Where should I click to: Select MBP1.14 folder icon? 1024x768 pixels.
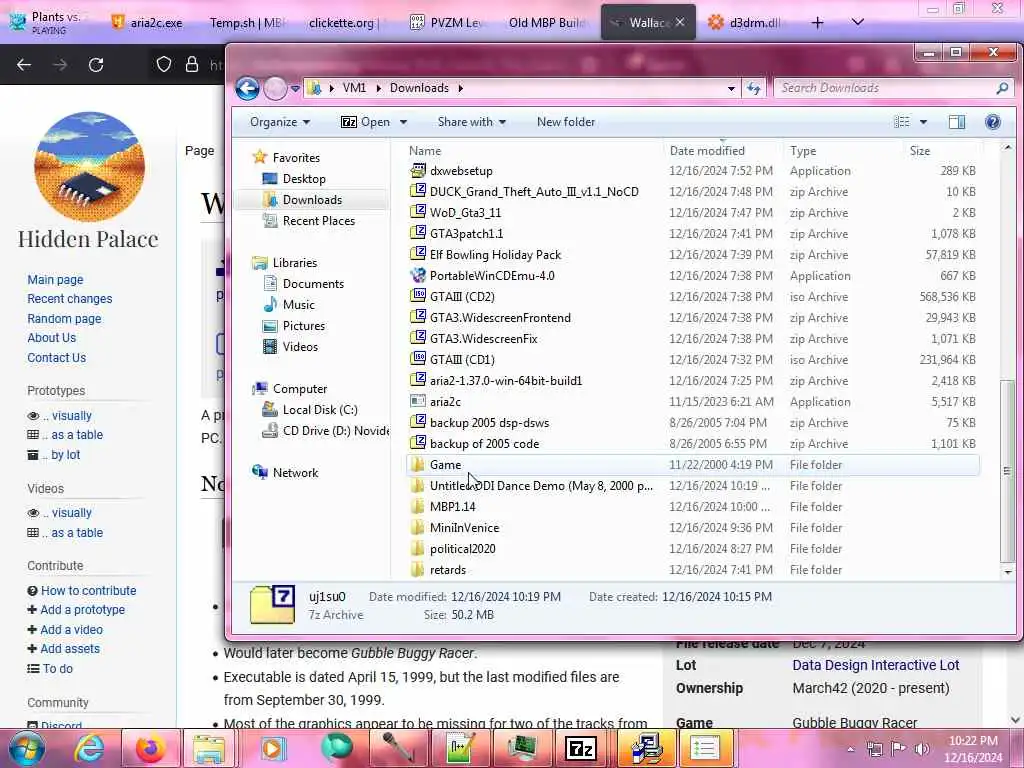[418, 507]
